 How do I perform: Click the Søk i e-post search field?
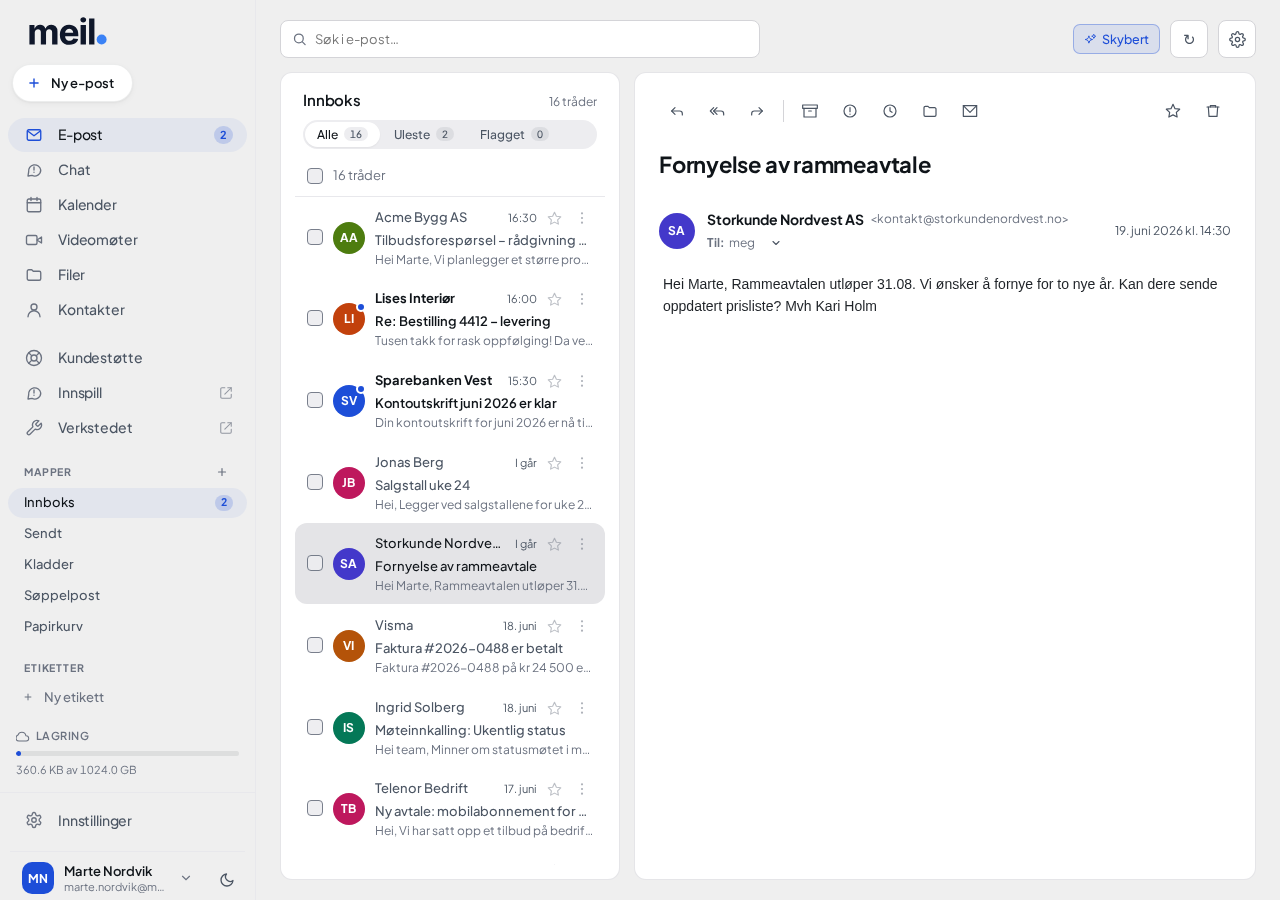pyautogui.click(x=520, y=39)
